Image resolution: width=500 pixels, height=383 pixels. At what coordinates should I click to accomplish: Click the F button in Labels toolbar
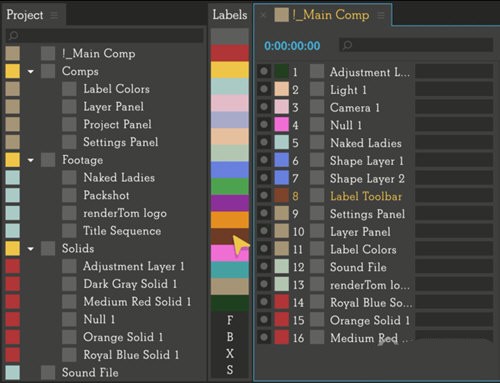(x=230, y=320)
